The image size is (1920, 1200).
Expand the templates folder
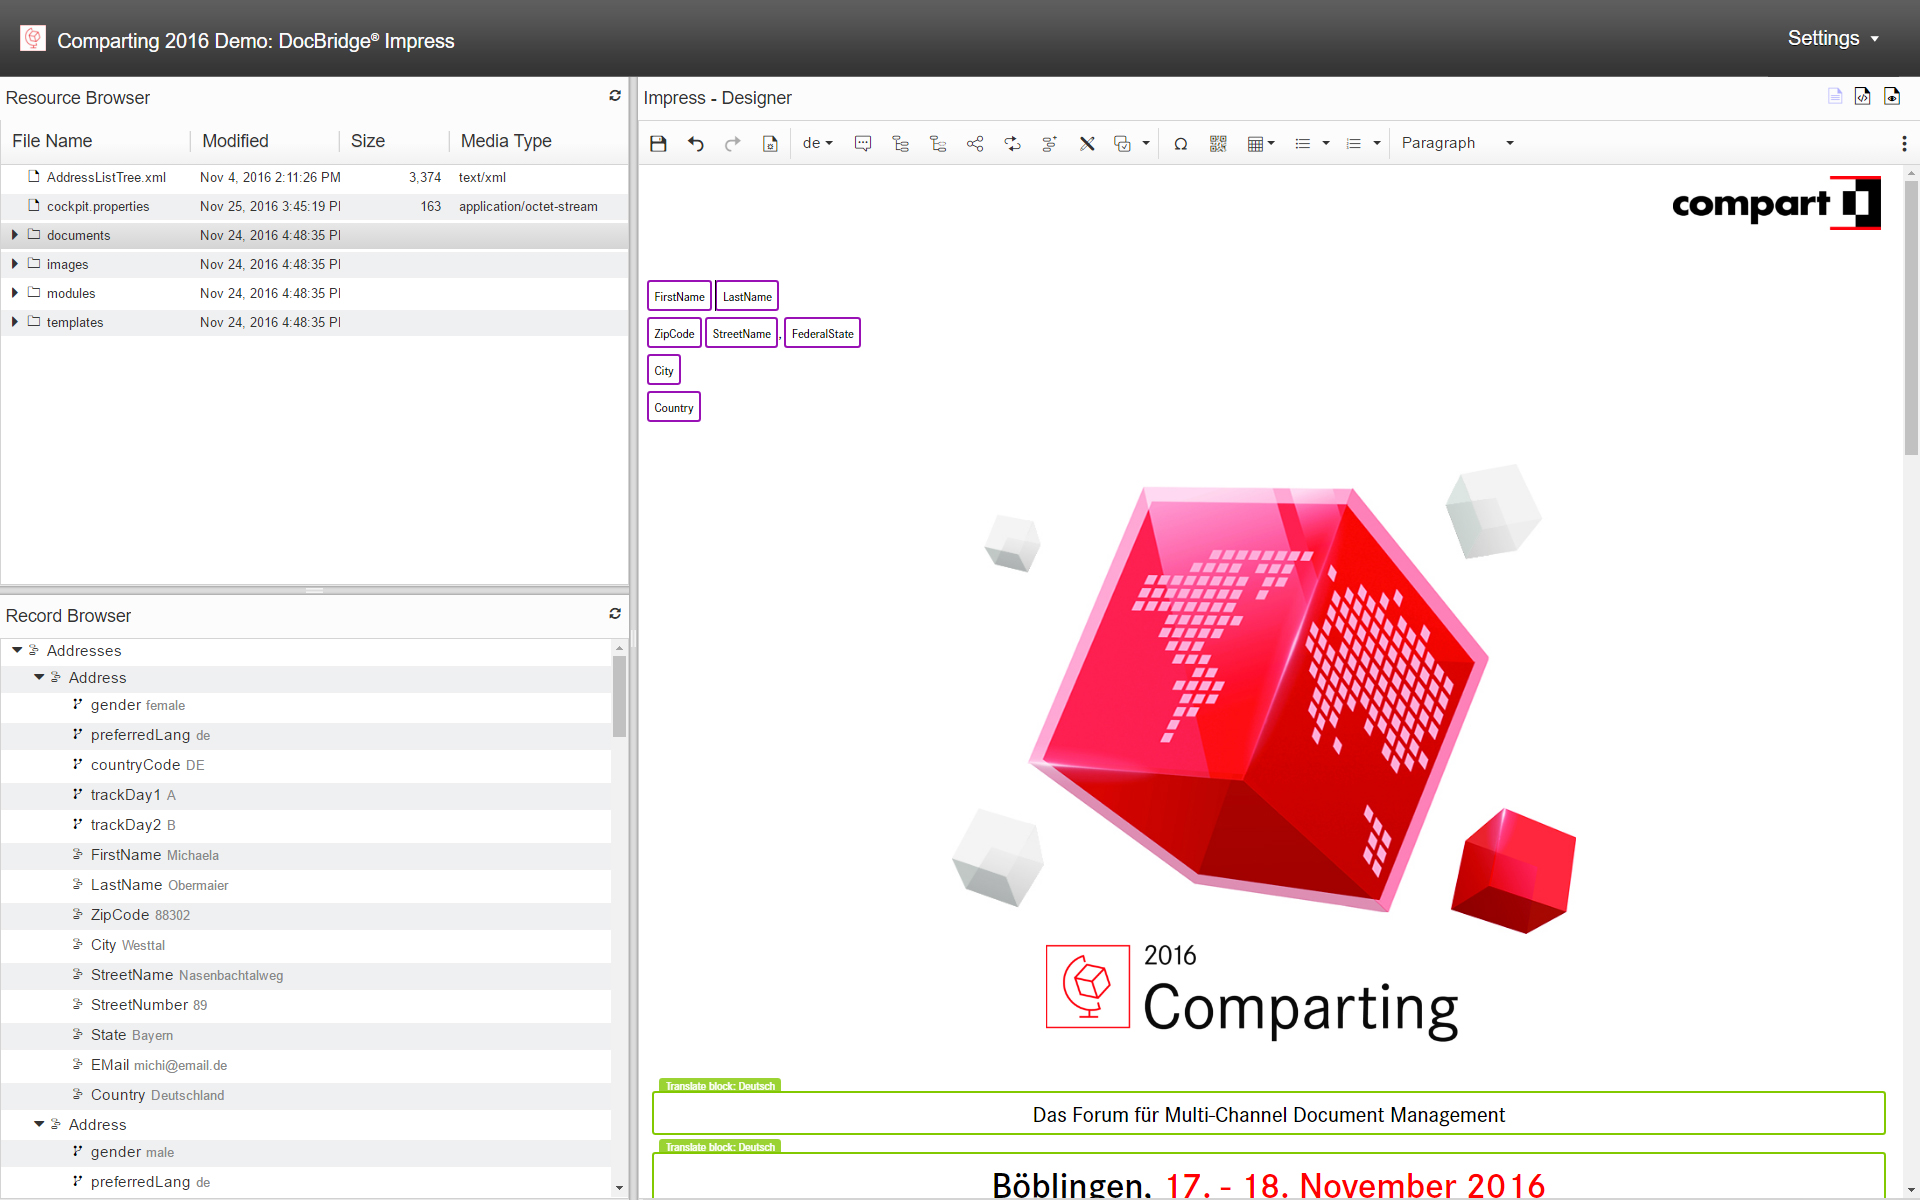[13, 322]
